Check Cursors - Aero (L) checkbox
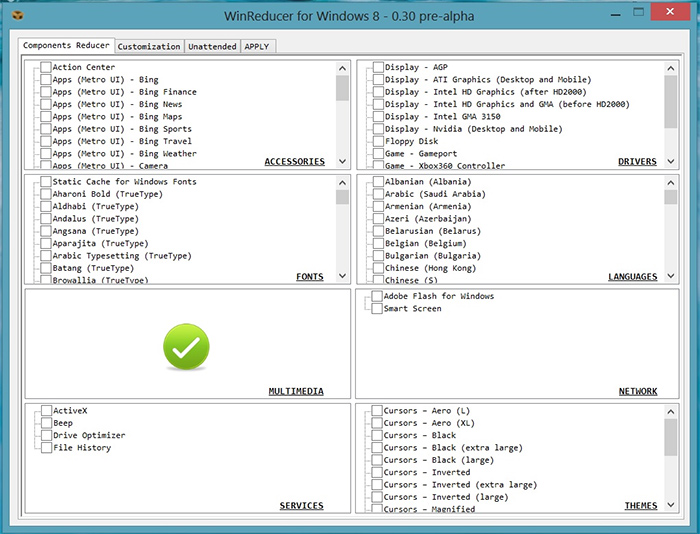Image resolution: width=700 pixels, height=534 pixels. 377,410
